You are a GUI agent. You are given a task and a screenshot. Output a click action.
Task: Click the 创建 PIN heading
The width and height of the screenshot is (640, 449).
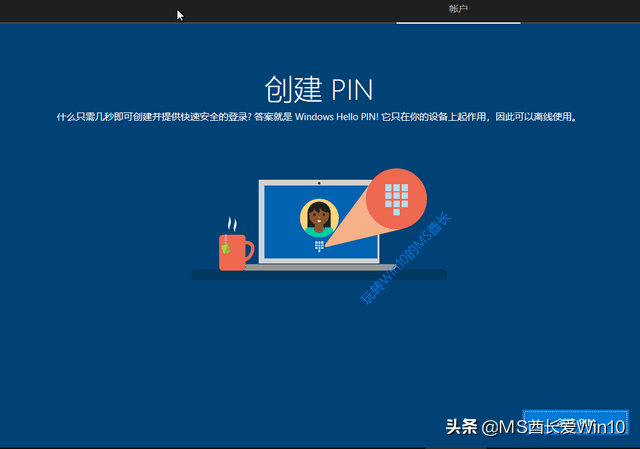click(319, 89)
